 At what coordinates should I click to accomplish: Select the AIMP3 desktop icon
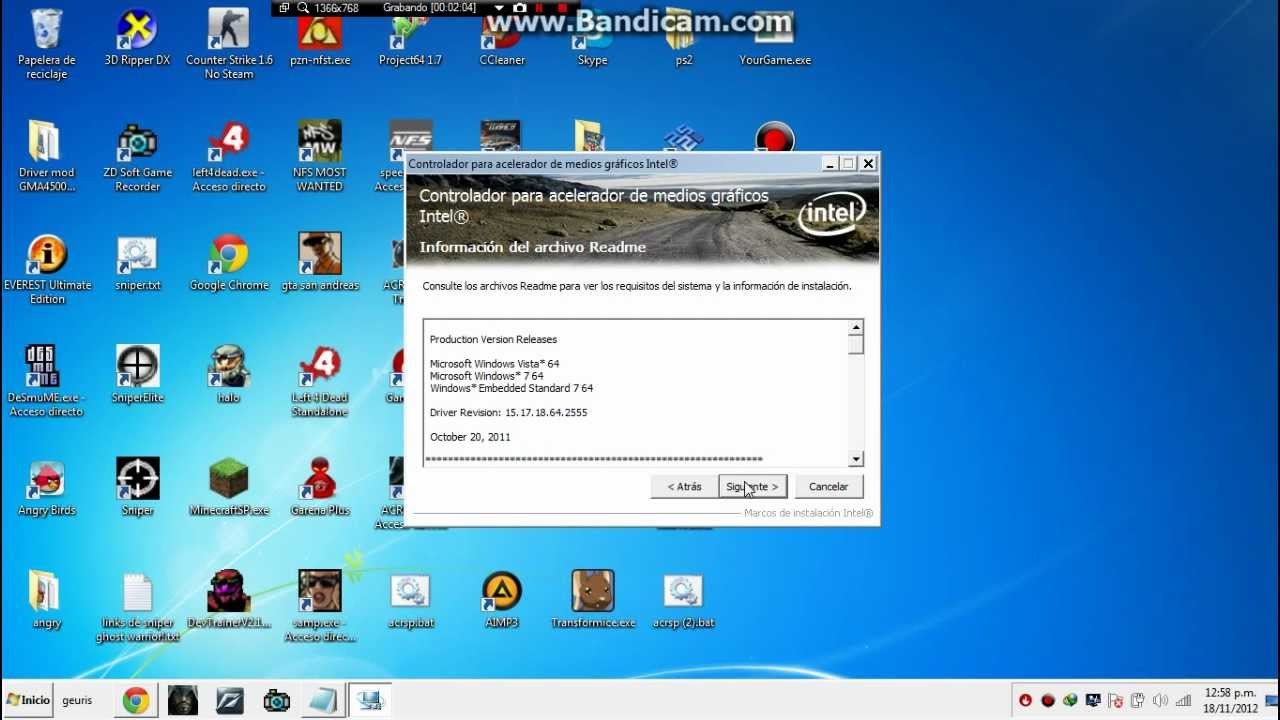point(501,600)
